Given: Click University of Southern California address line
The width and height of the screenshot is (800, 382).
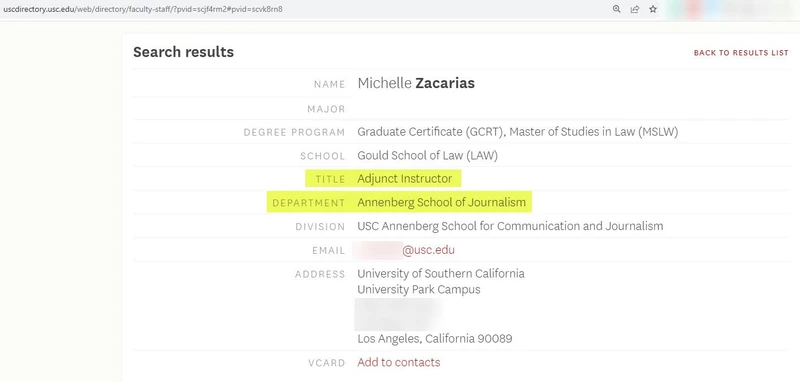Looking at the screenshot, I should 441,273.
